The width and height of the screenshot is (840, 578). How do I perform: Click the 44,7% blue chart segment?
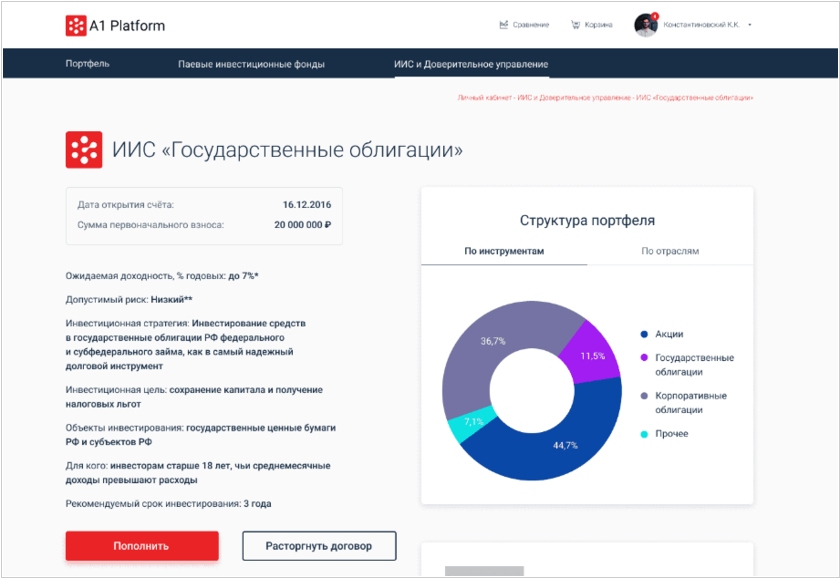coord(565,442)
